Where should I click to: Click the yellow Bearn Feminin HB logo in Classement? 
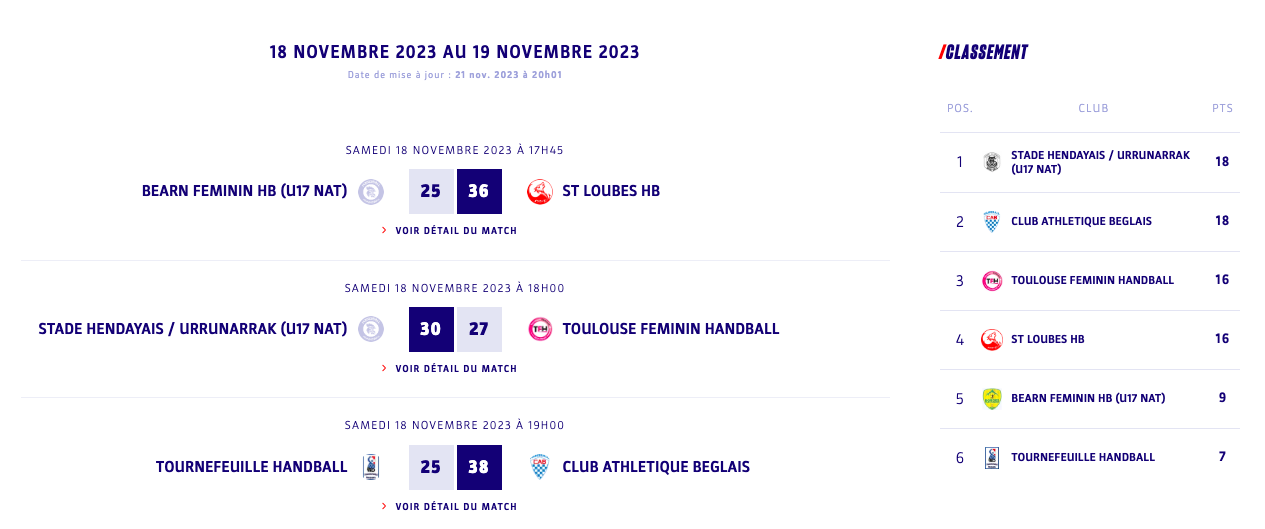pyautogui.click(x=992, y=398)
